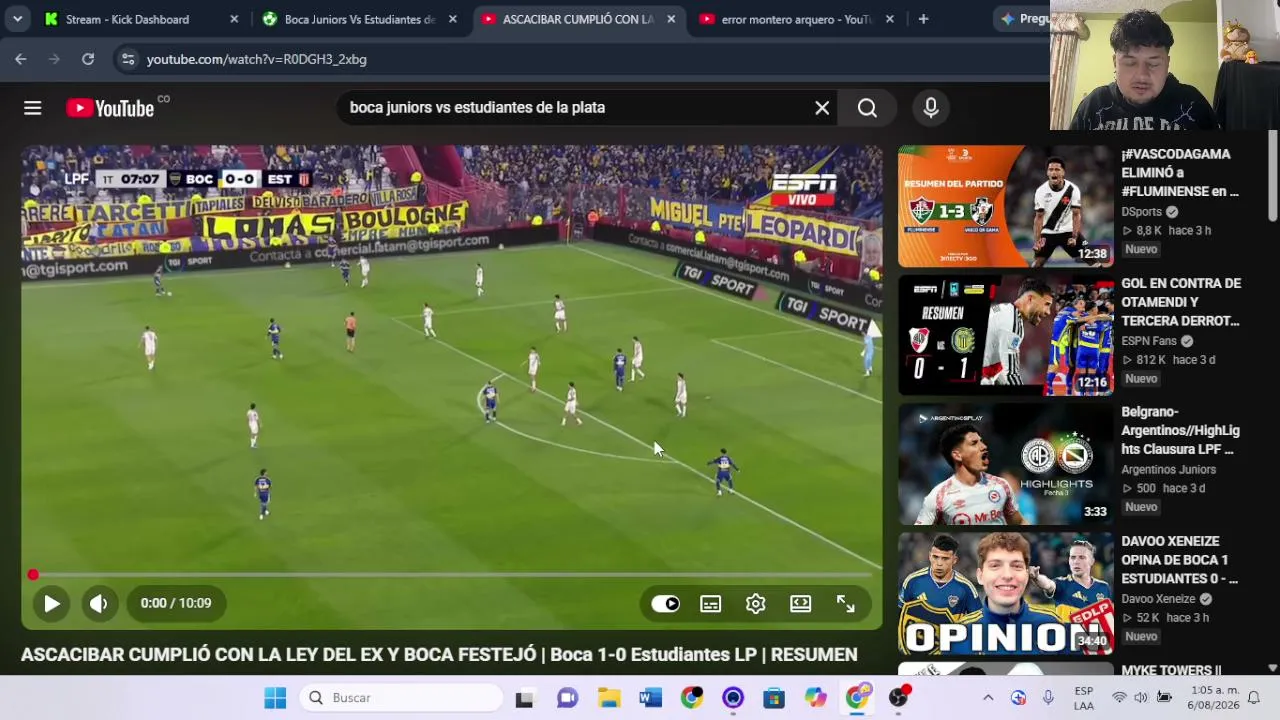Click the taskbar Buscar search box

401,698
